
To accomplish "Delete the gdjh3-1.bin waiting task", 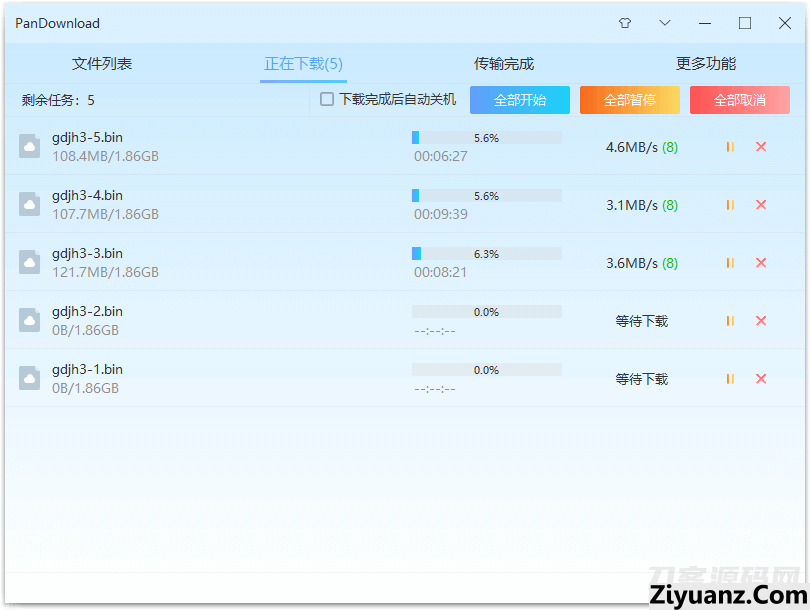I will pos(761,379).
